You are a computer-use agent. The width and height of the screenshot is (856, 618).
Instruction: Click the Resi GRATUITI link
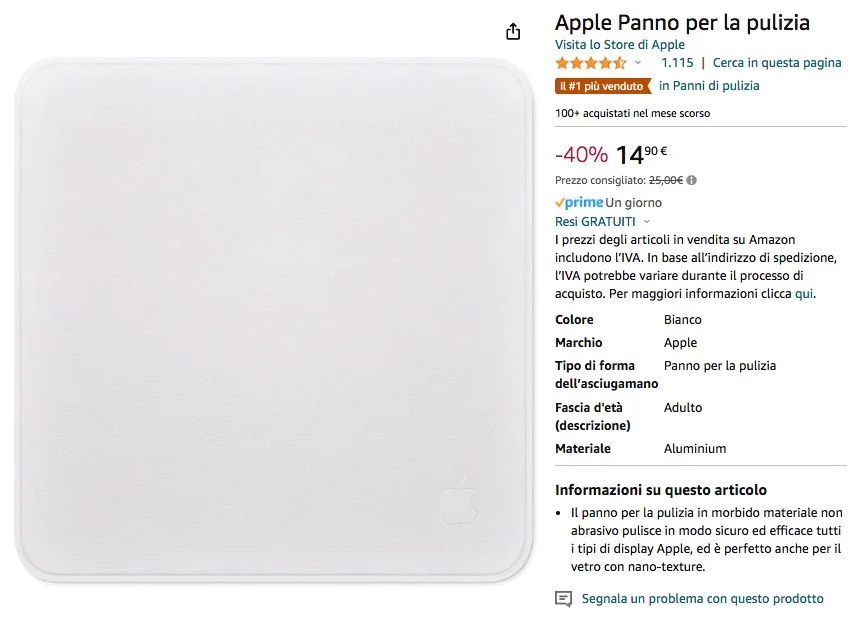tap(595, 221)
